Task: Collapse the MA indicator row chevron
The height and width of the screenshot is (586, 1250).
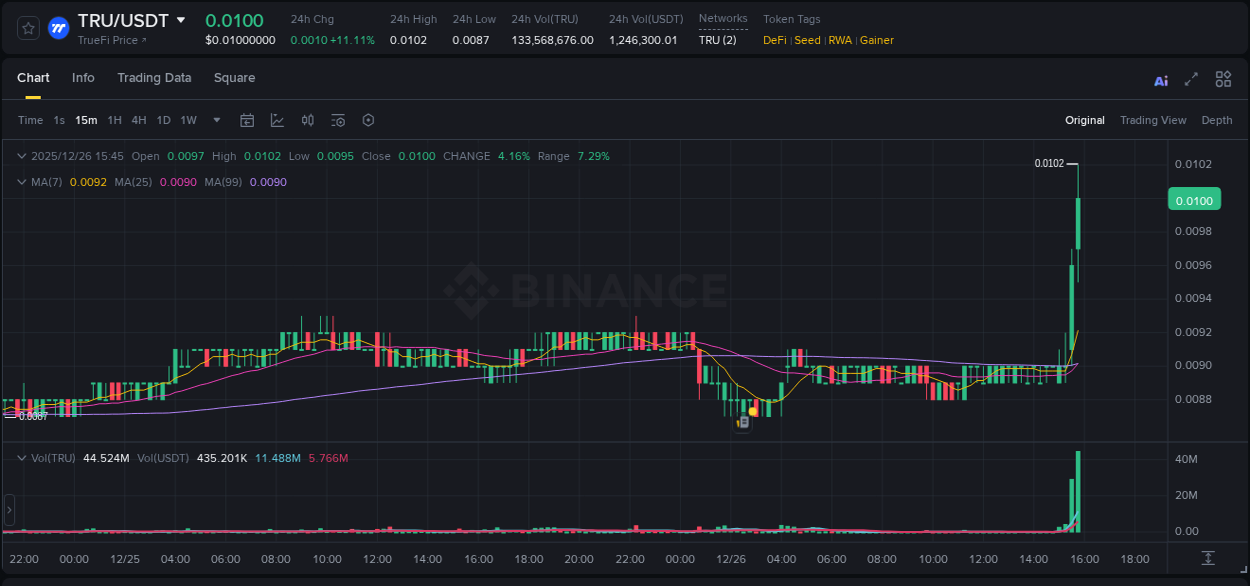Action: [x=21, y=182]
